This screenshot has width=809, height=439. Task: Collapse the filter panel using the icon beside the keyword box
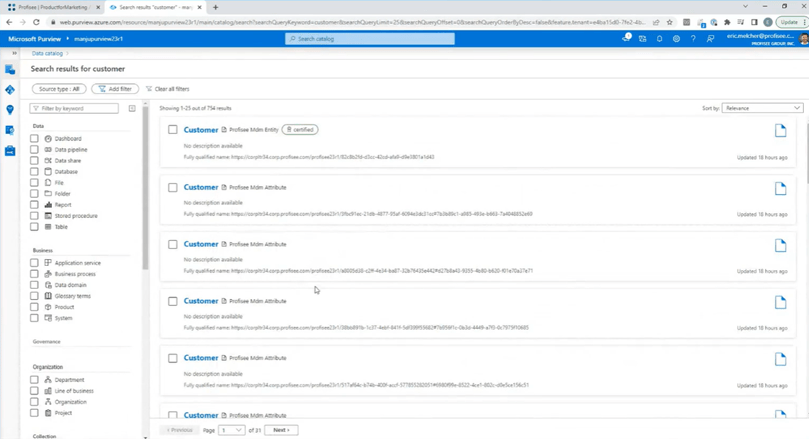coord(132,108)
